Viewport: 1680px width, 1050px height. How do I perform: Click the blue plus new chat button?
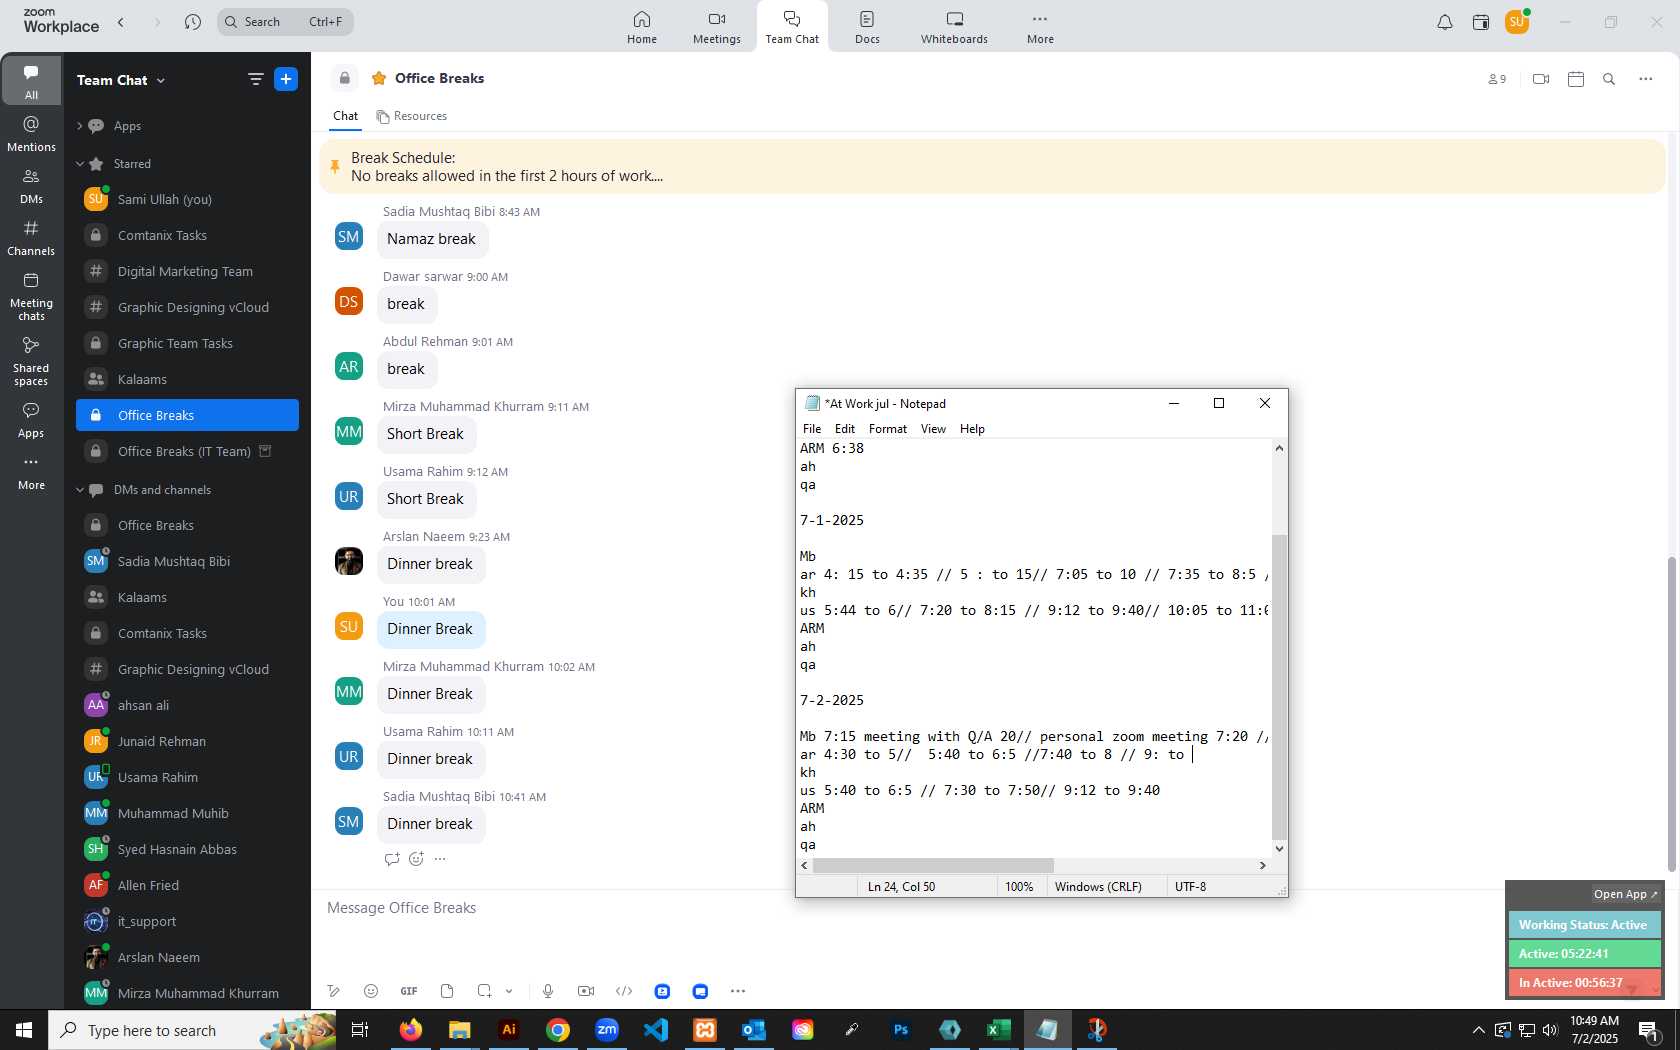click(x=286, y=79)
